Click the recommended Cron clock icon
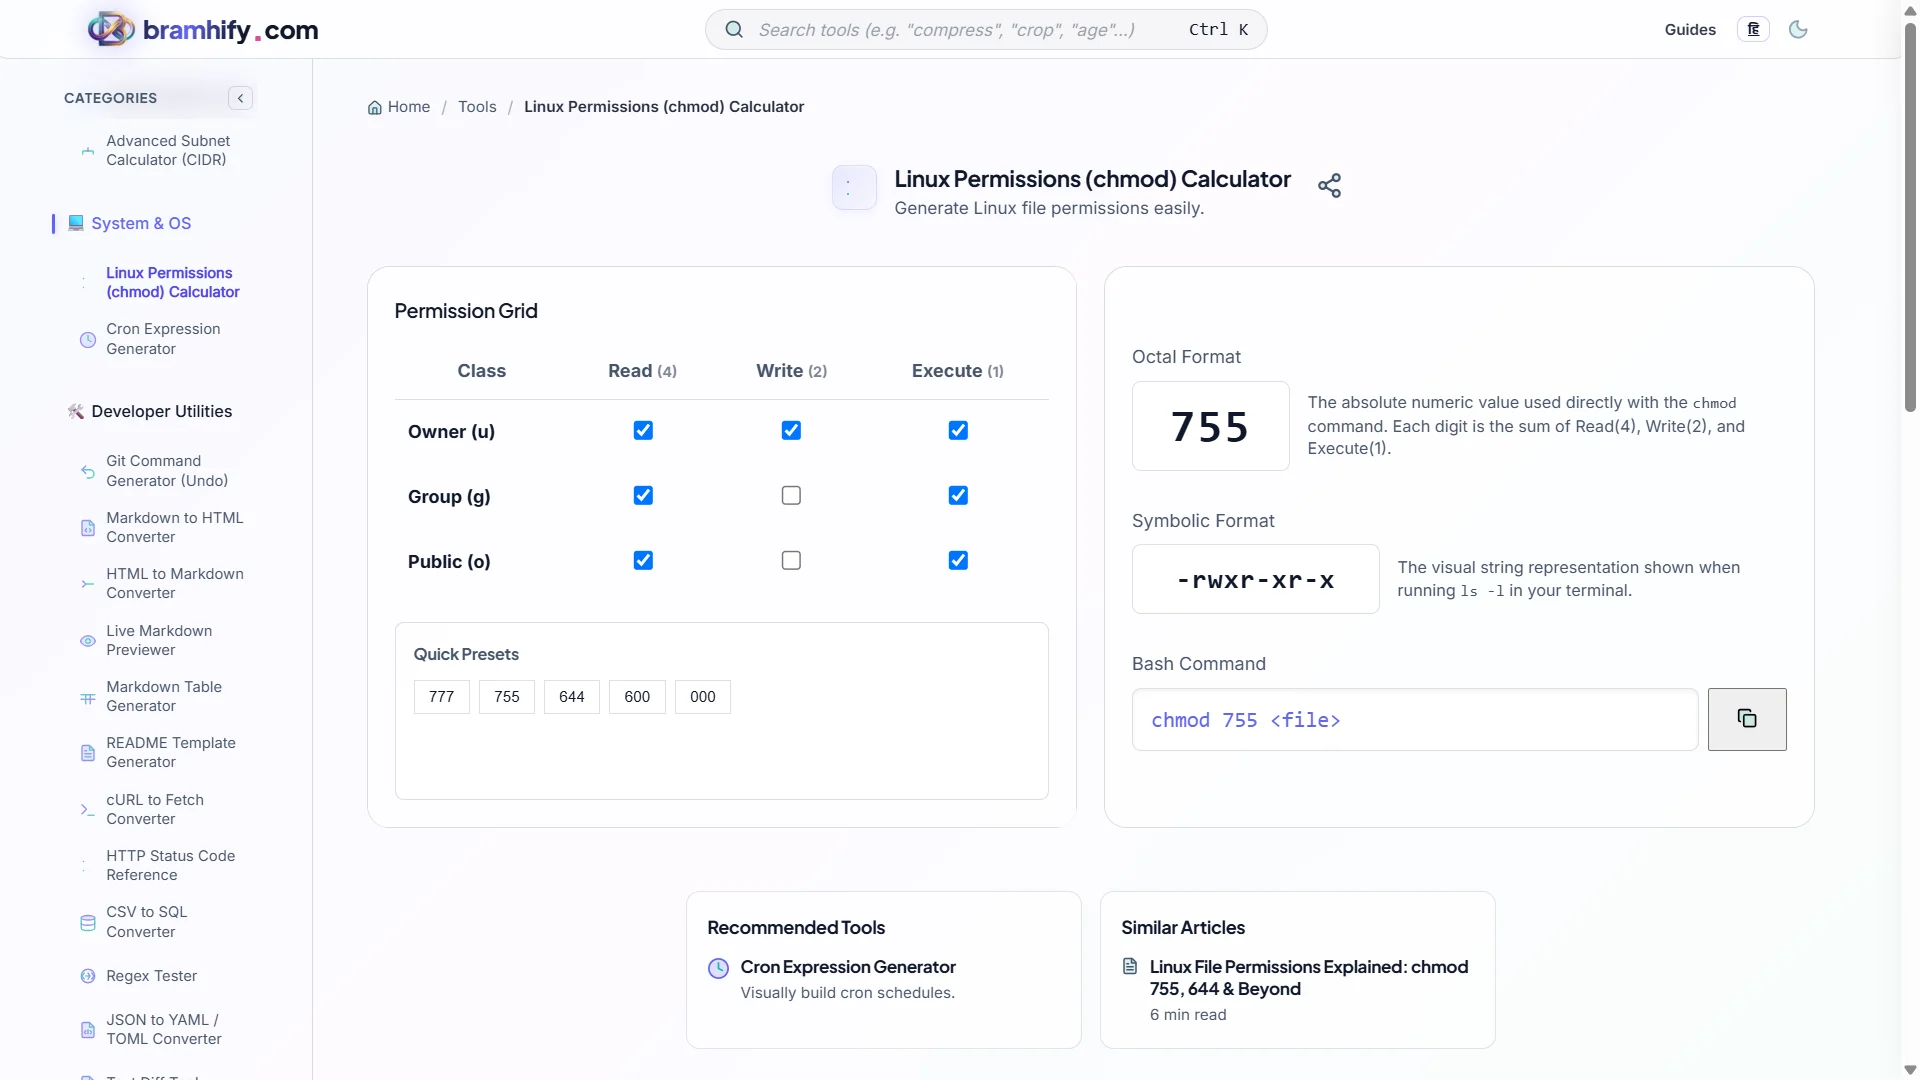The image size is (1920, 1080). click(x=719, y=968)
